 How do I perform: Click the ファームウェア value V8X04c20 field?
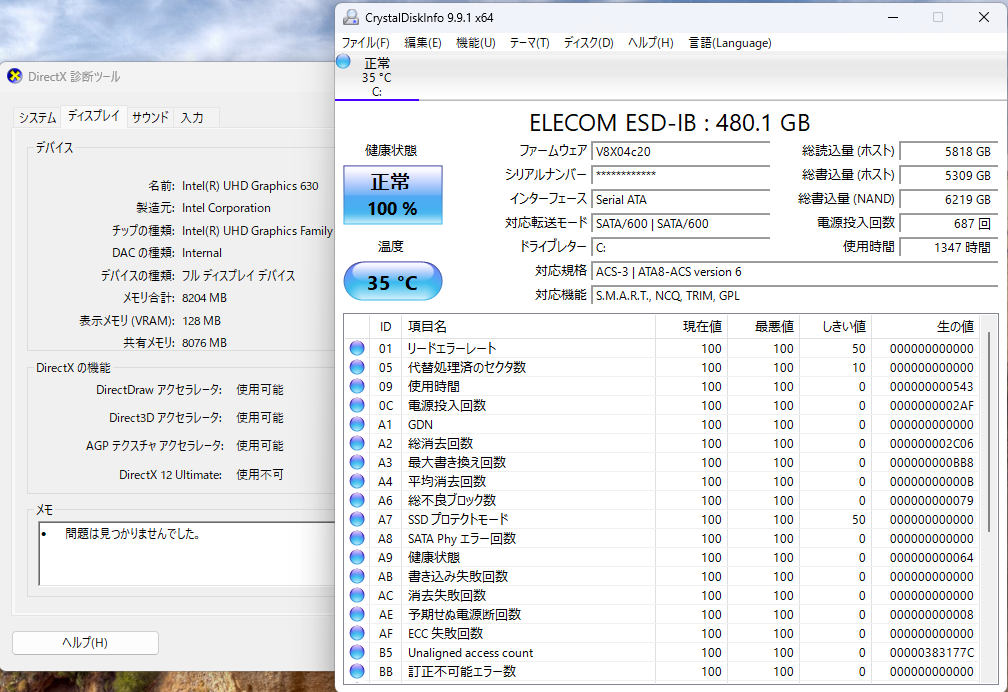(680, 152)
